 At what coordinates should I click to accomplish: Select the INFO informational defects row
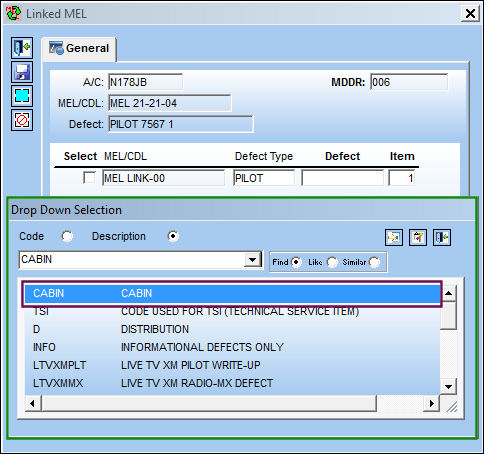(232, 347)
